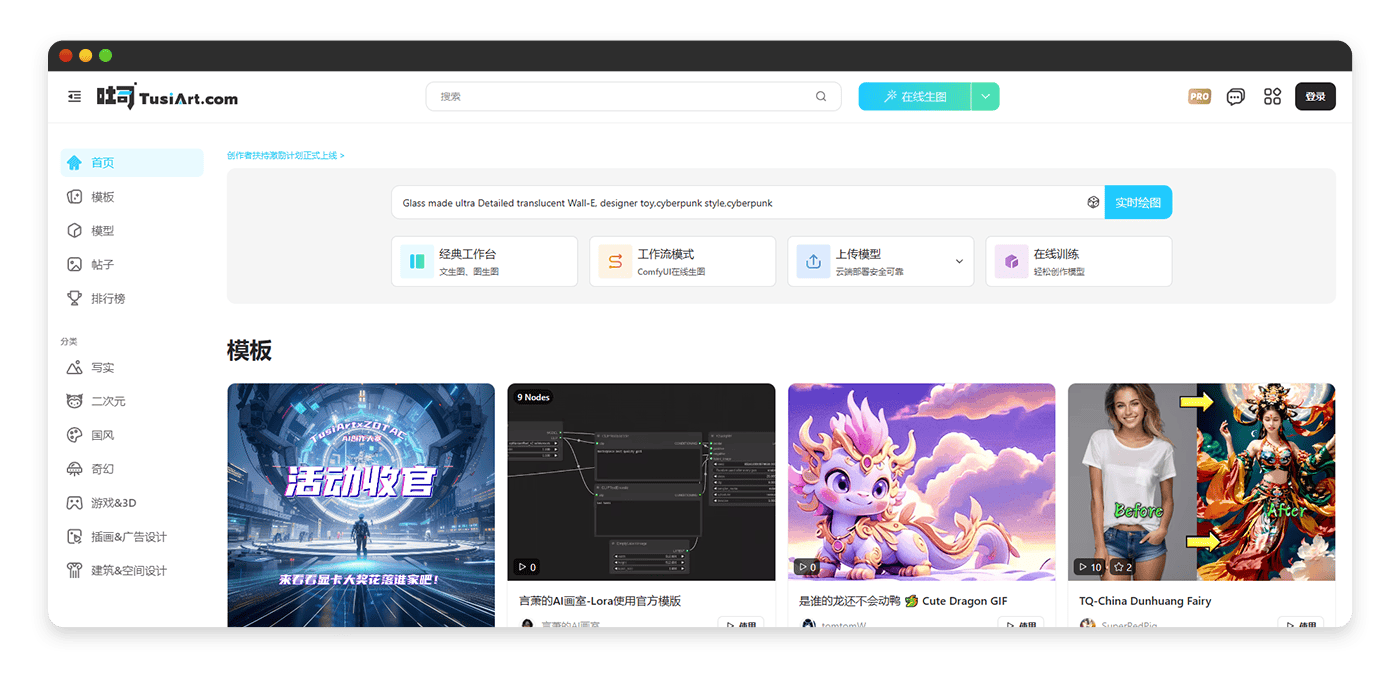This screenshot has height=700, width=1400.
Task: Open 模板 in the sidebar
Action: pos(132,197)
